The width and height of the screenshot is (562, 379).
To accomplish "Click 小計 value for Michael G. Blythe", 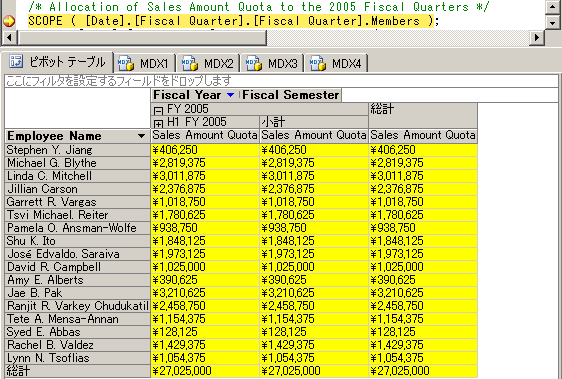I will (x=314, y=163).
